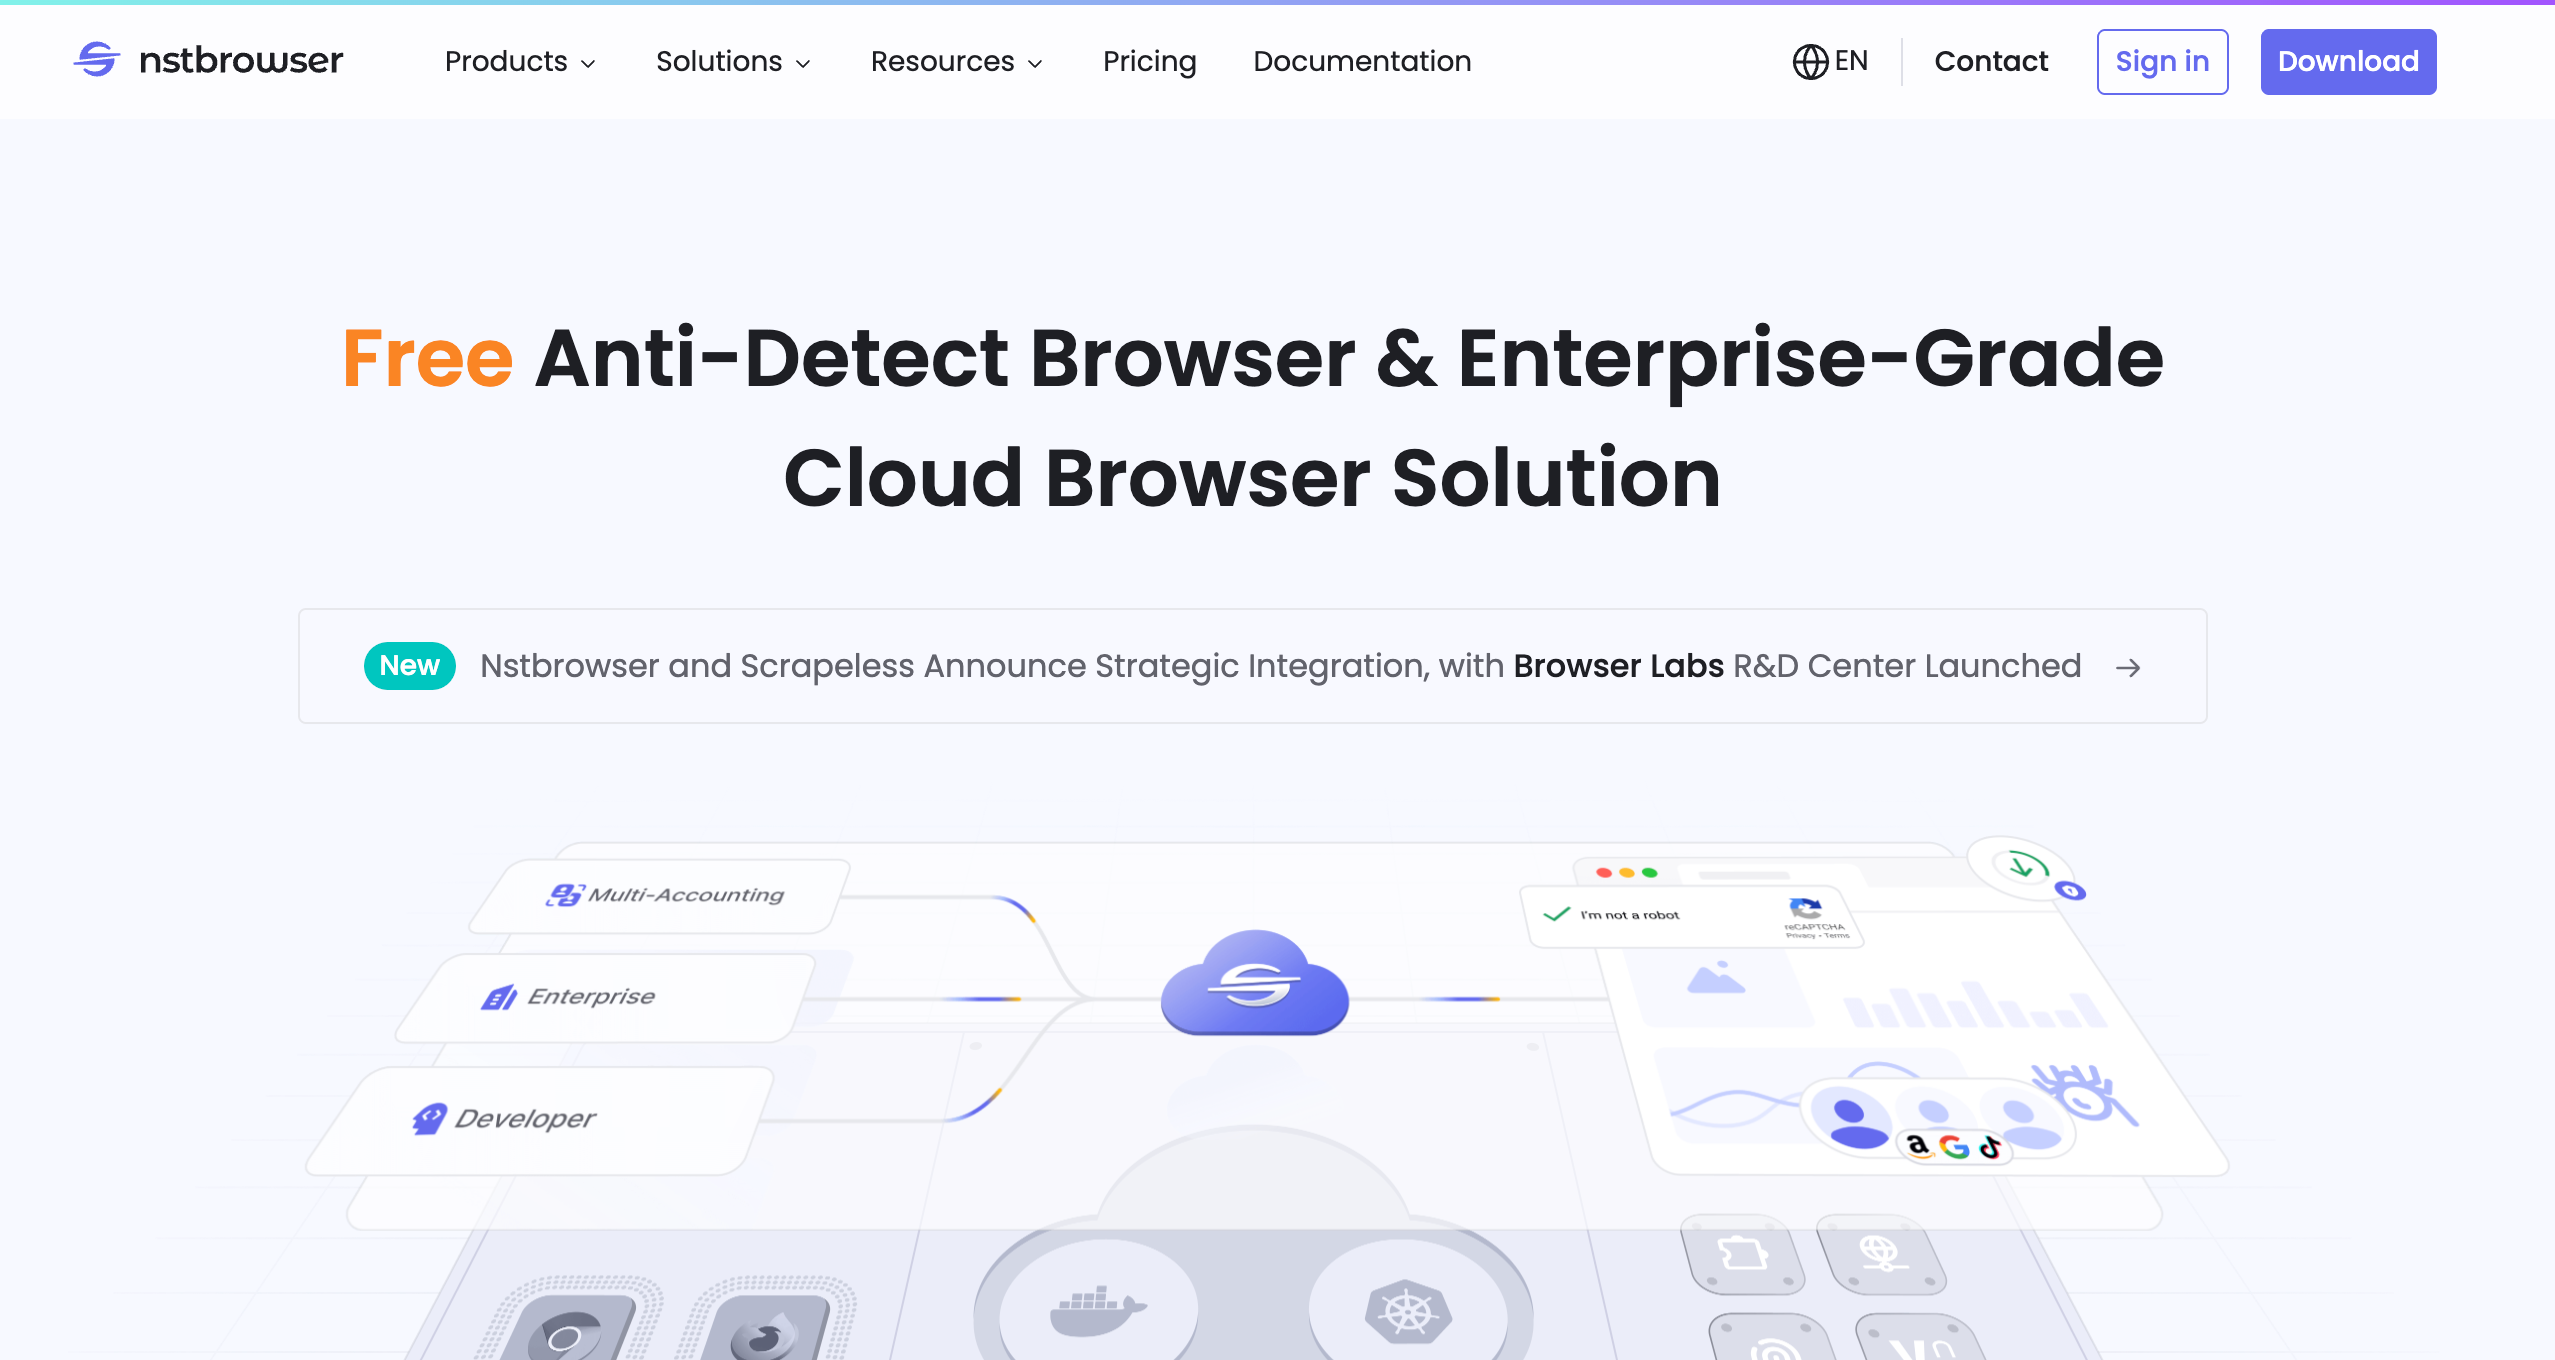Open the Documentation menu item
This screenshot has width=2555, height=1360.
[x=1362, y=62]
